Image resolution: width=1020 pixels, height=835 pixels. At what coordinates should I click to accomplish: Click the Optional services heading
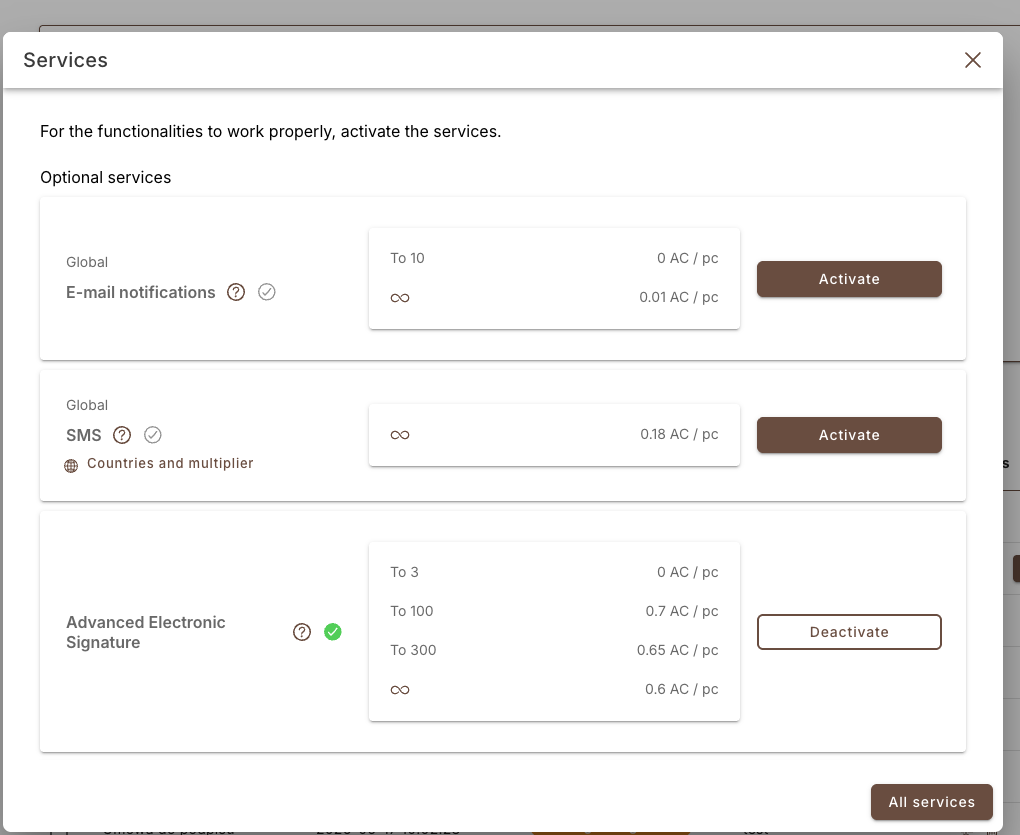click(x=105, y=178)
